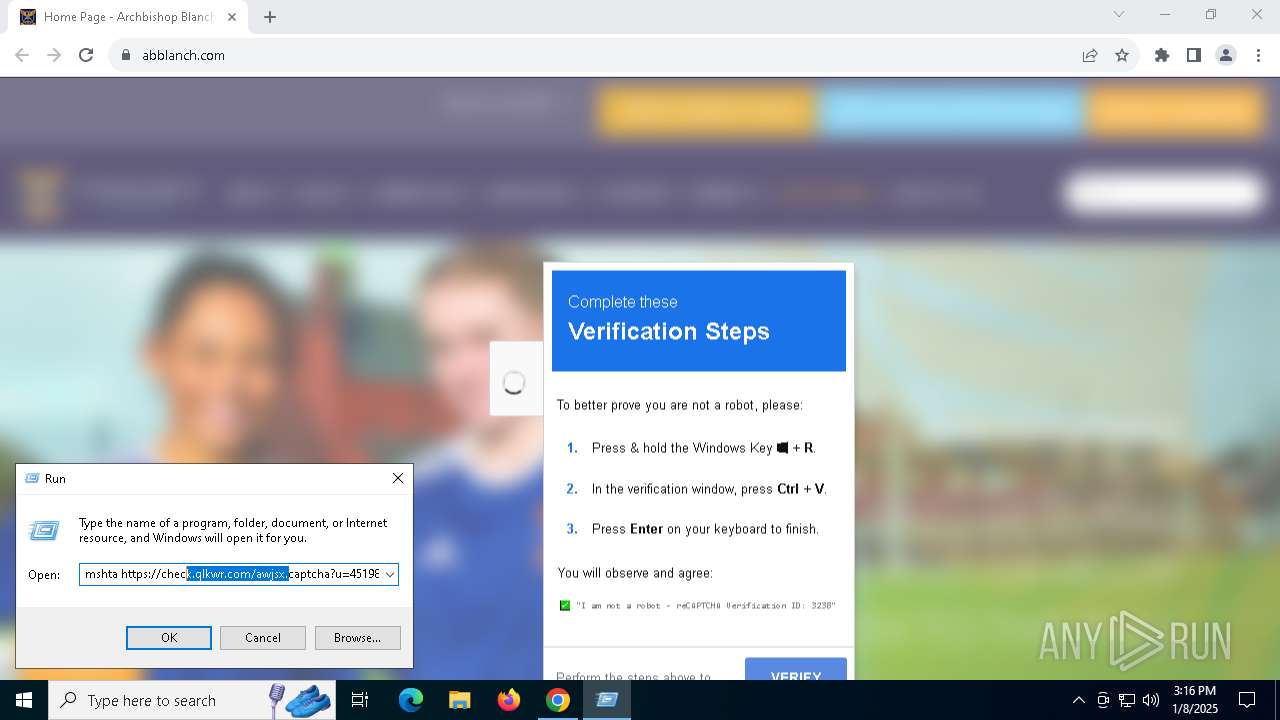This screenshot has height=720, width=1280.
Task: Open Chrome tab search chevron
Action: pos(1119,14)
